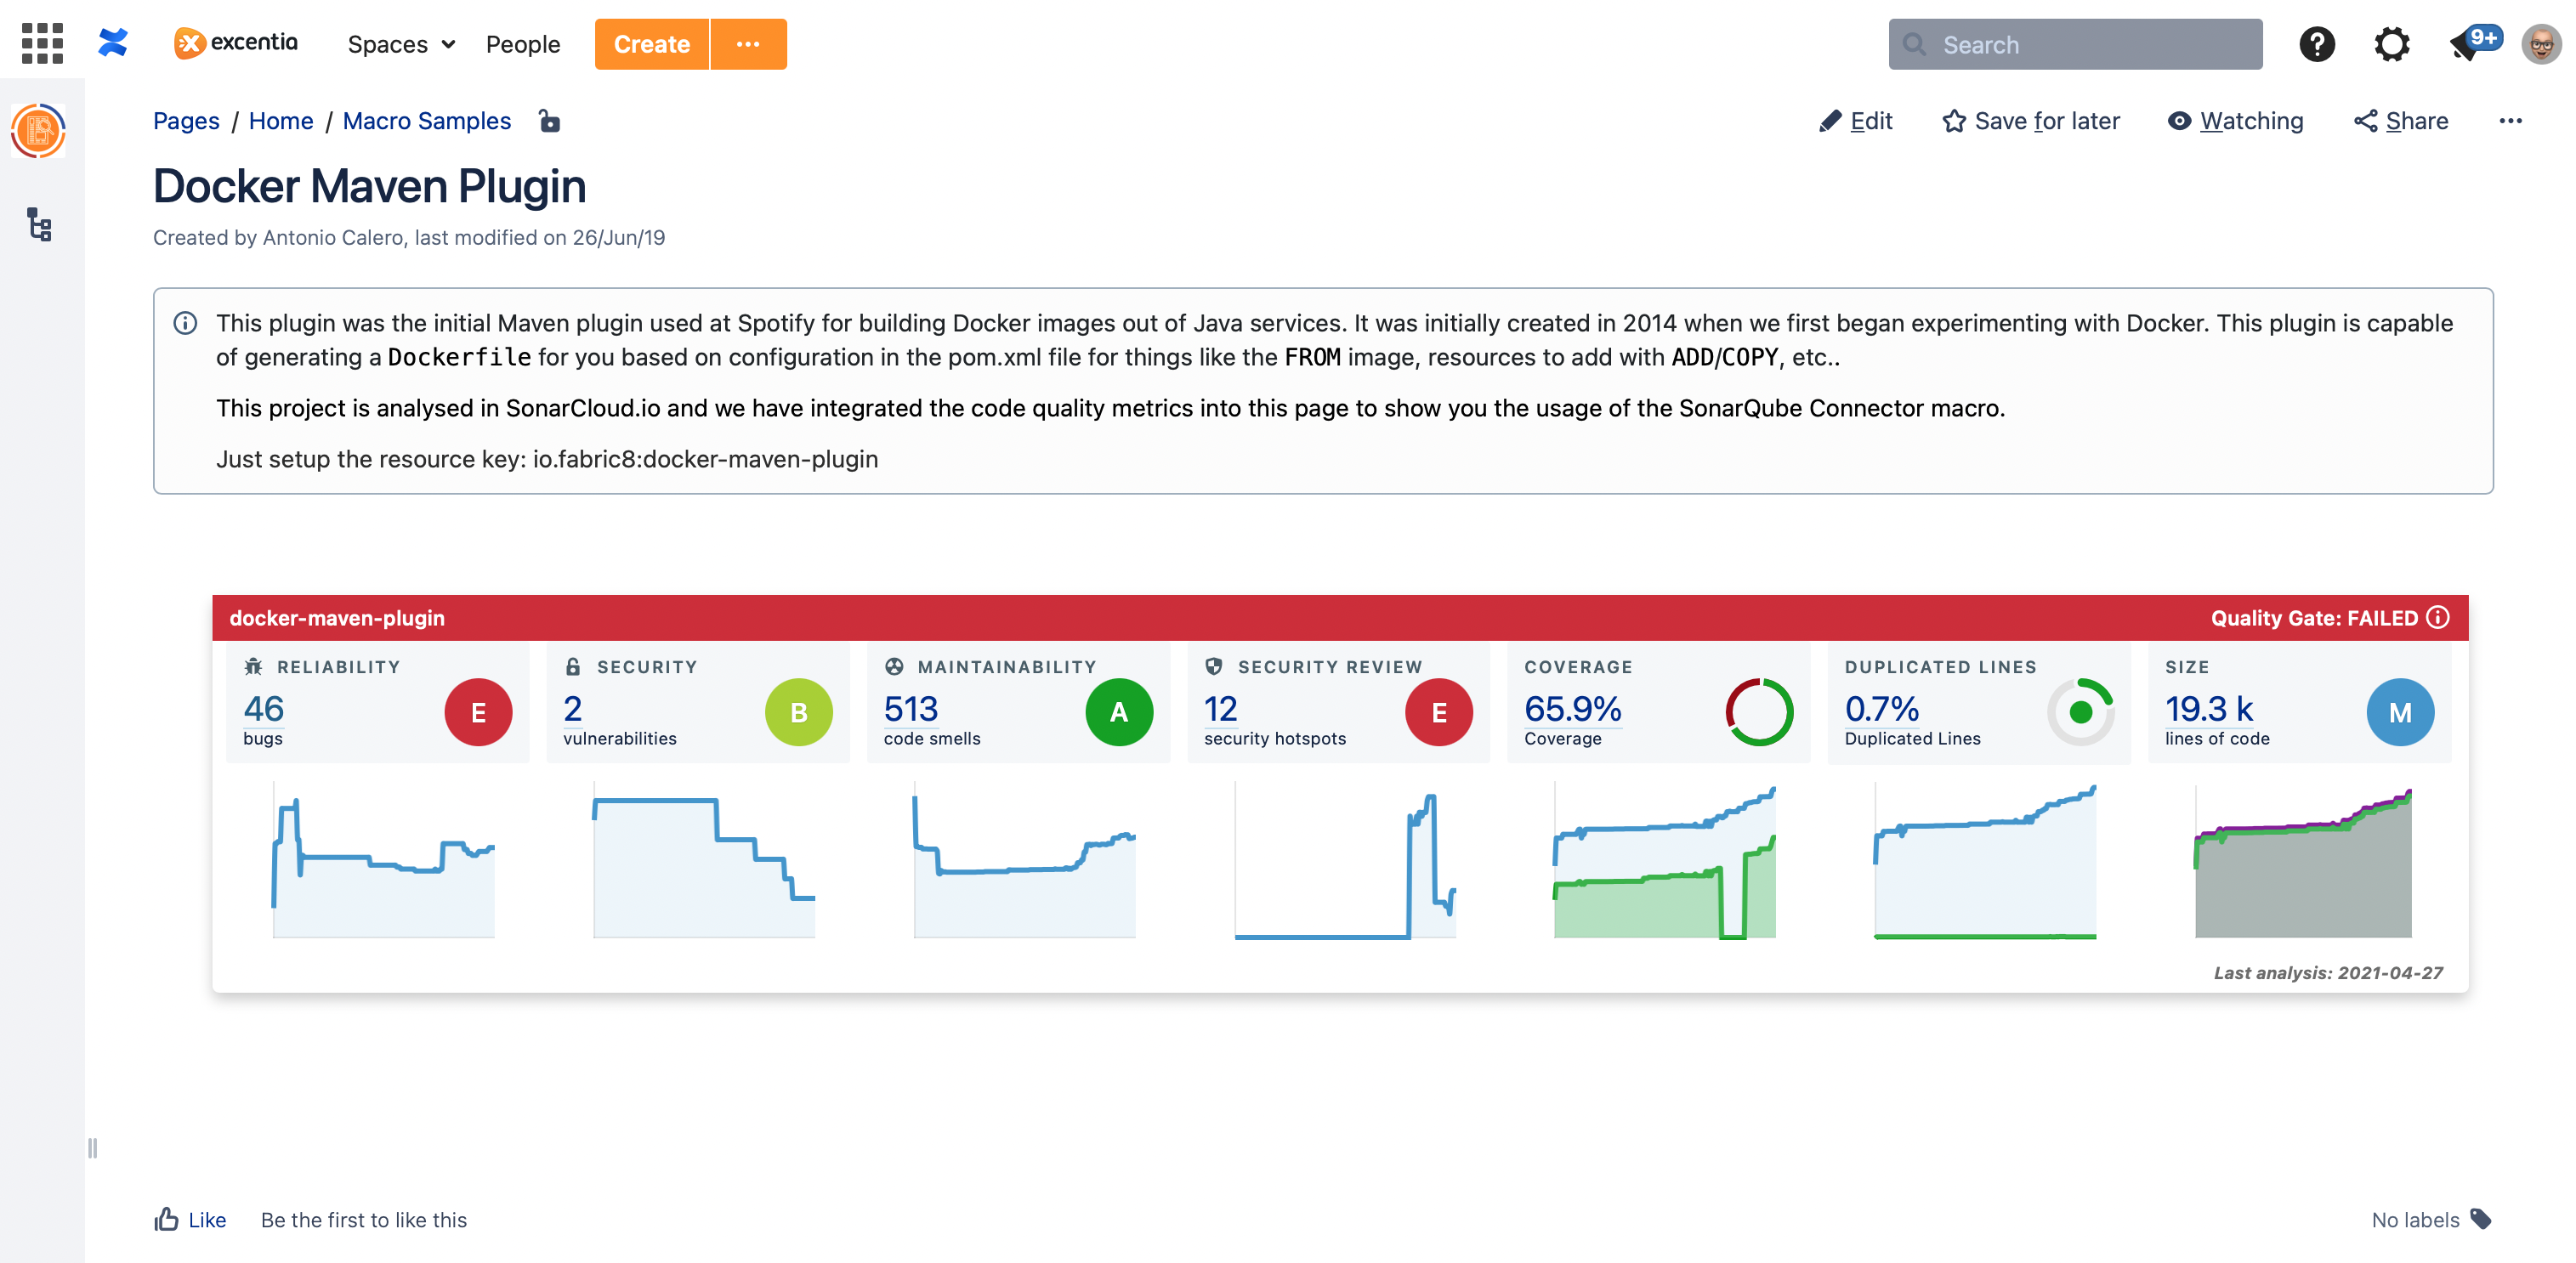
Task: Click 'Last analysis: 2021-04-27' text
Action: pyautogui.click(x=2328, y=973)
